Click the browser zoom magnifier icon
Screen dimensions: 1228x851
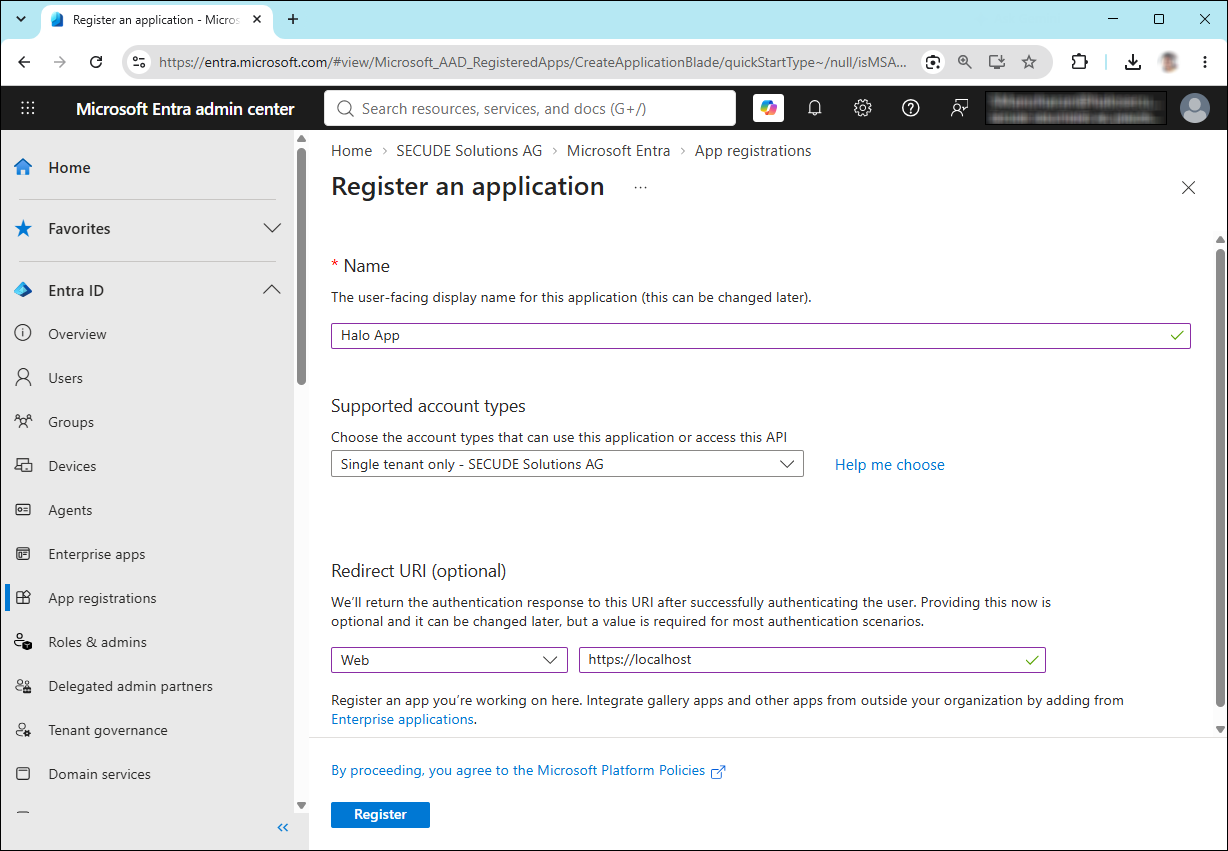[x=965, y=62]
